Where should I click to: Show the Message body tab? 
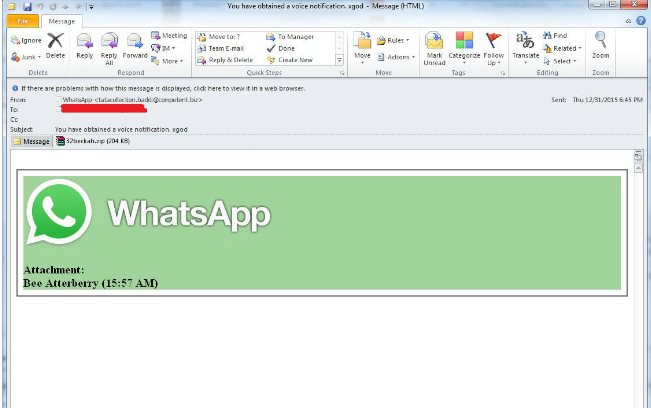[x=32, y=141]
